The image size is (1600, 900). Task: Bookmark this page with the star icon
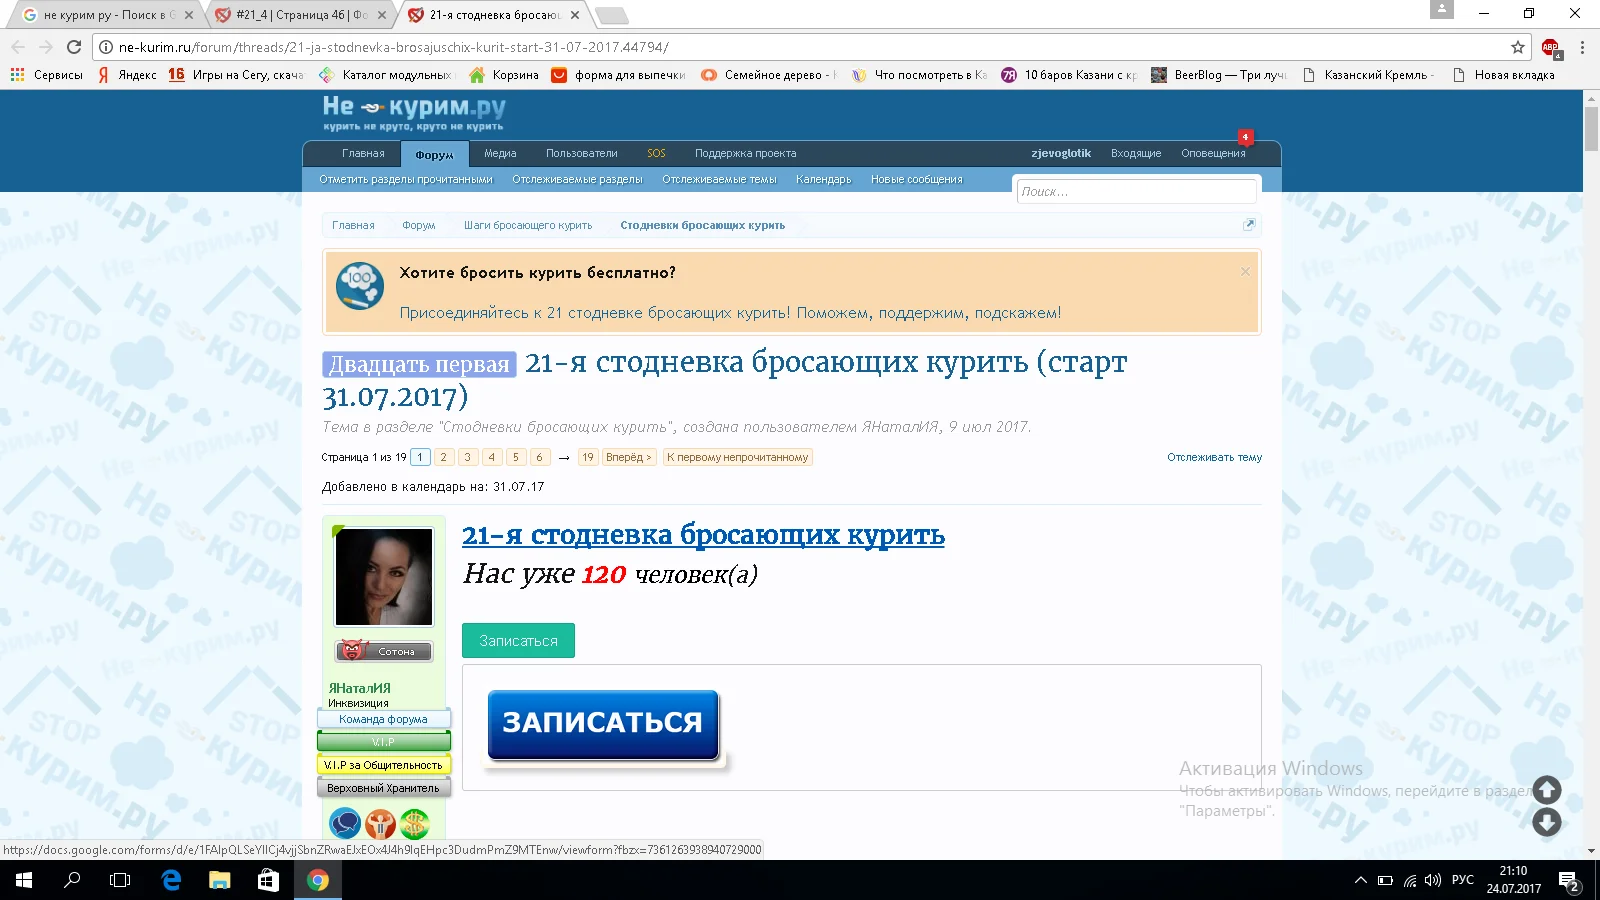point(1518,47)
